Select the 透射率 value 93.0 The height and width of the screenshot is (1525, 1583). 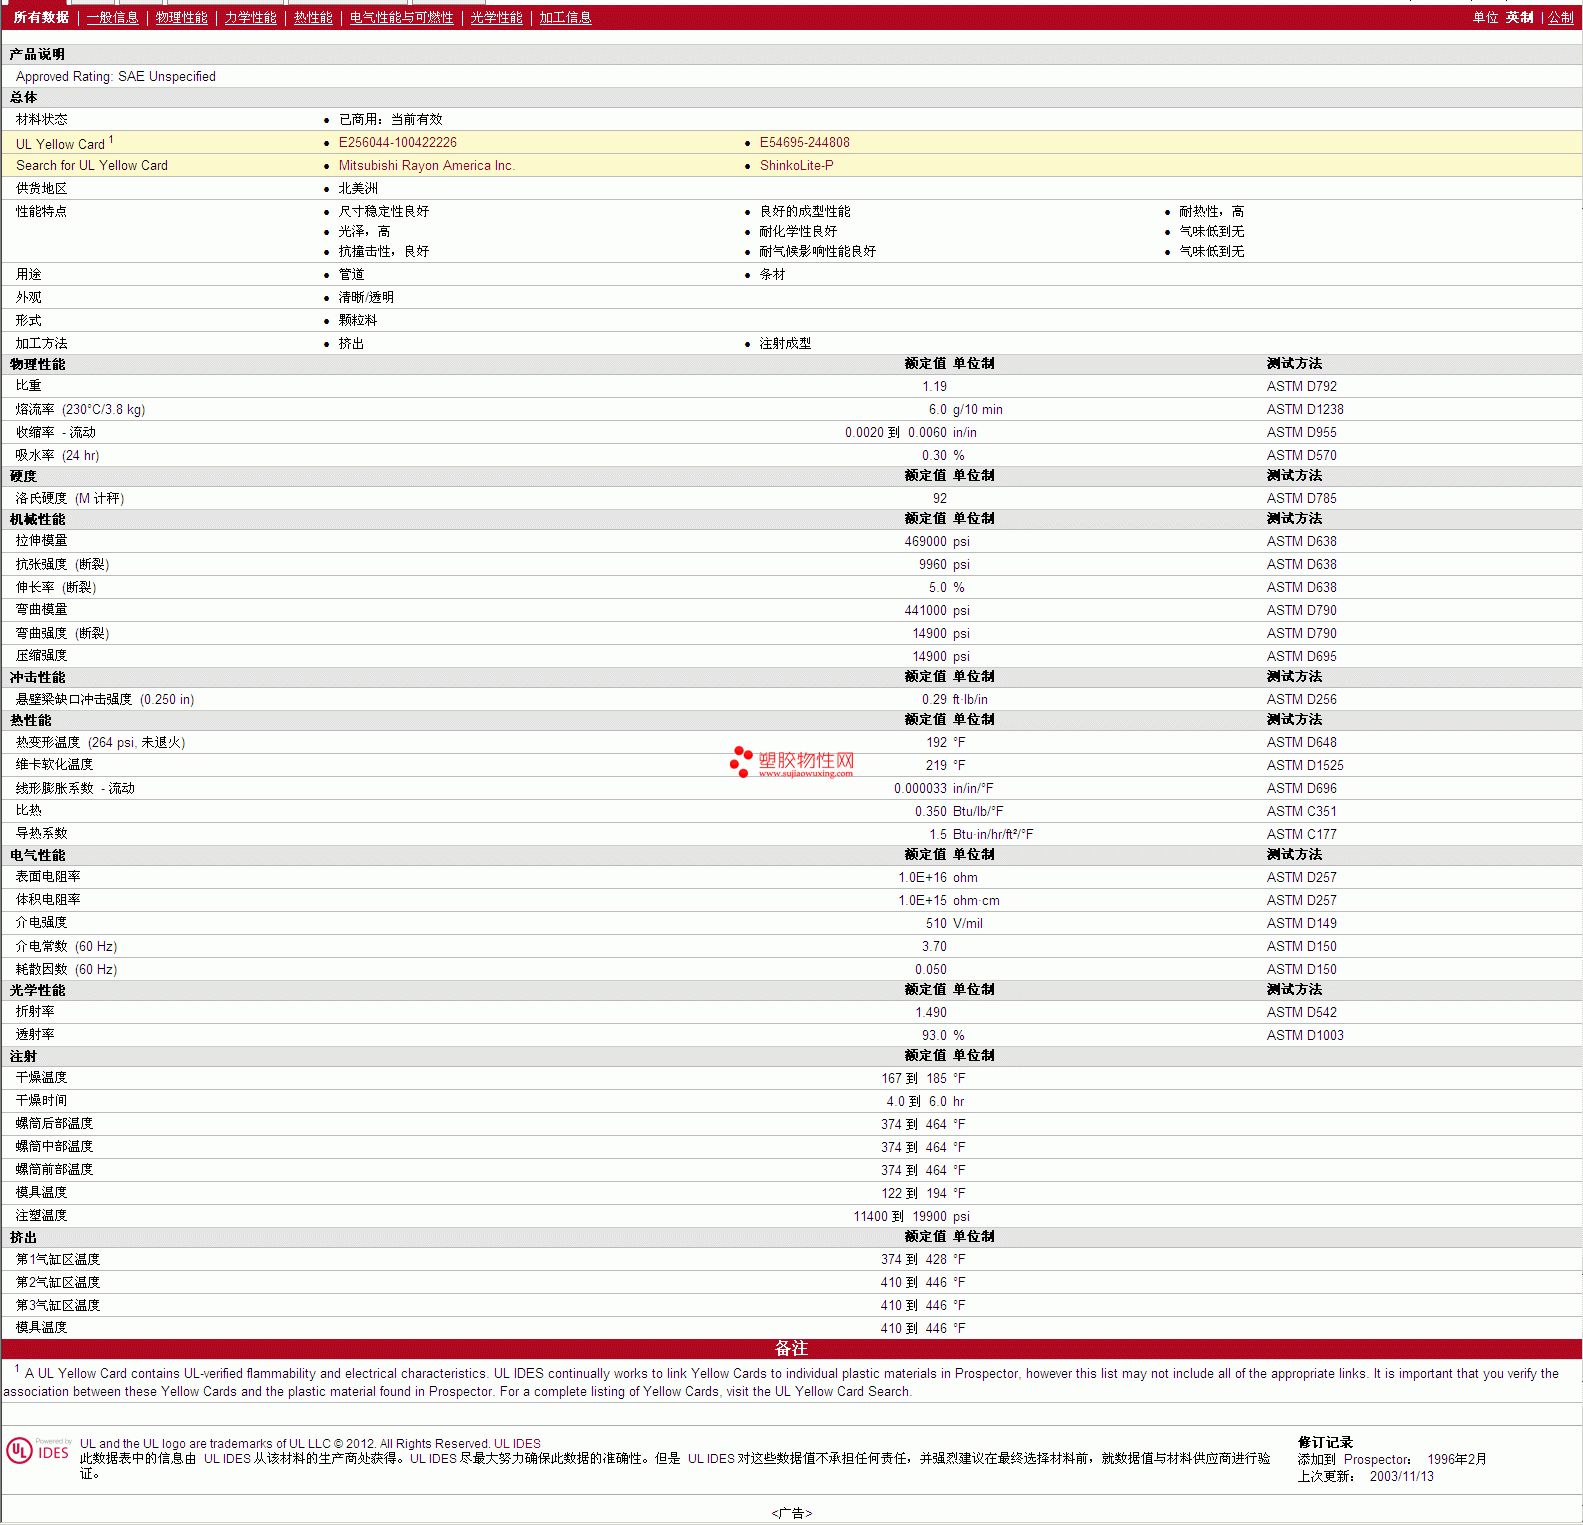(x=935, y=1036)
